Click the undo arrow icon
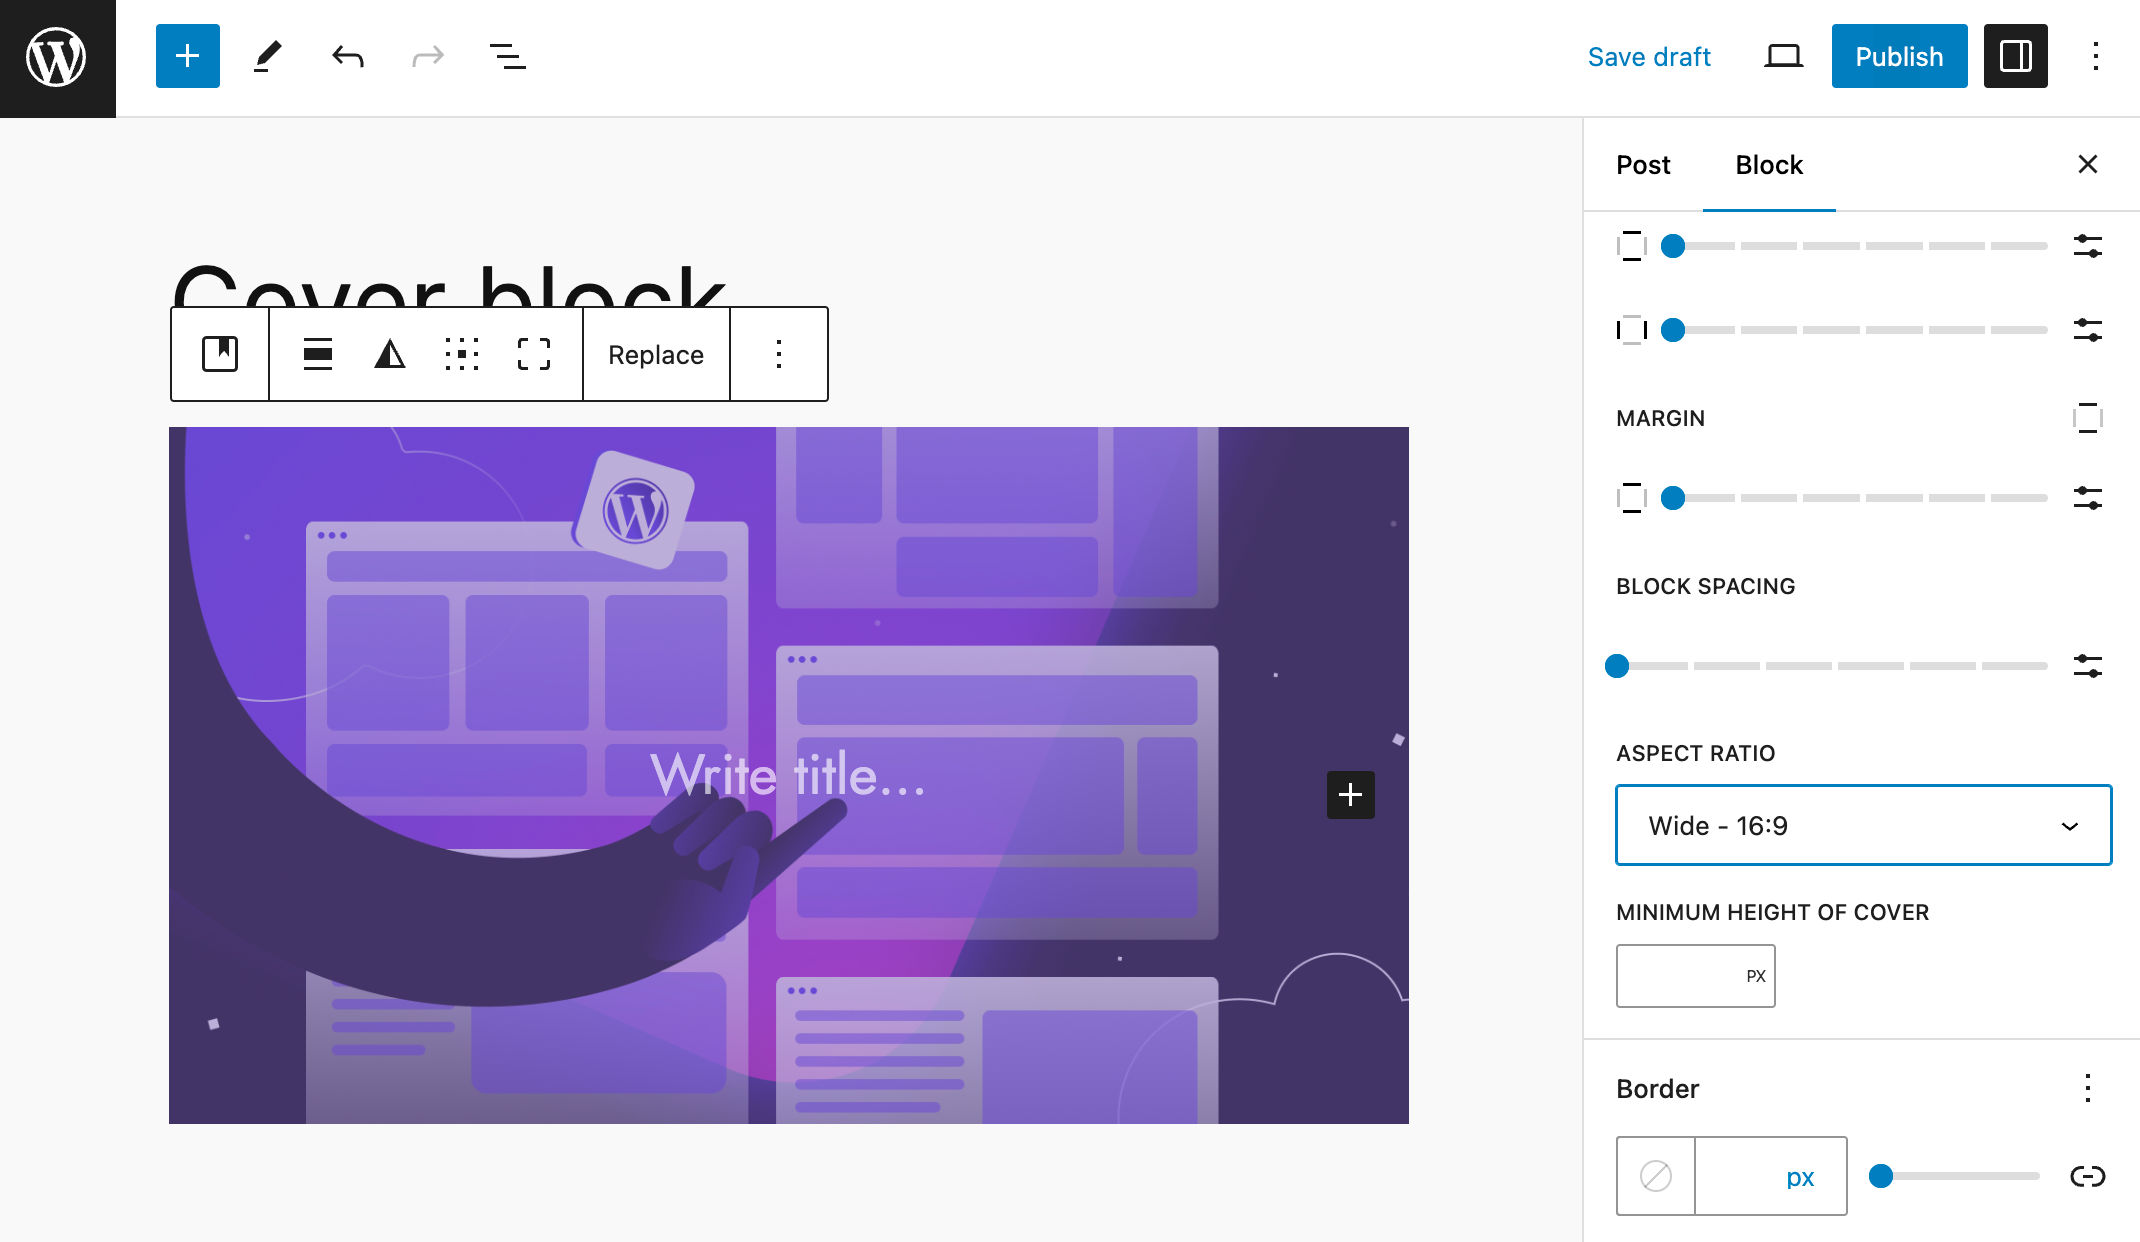2140x1242 pixels. [346, 56]
